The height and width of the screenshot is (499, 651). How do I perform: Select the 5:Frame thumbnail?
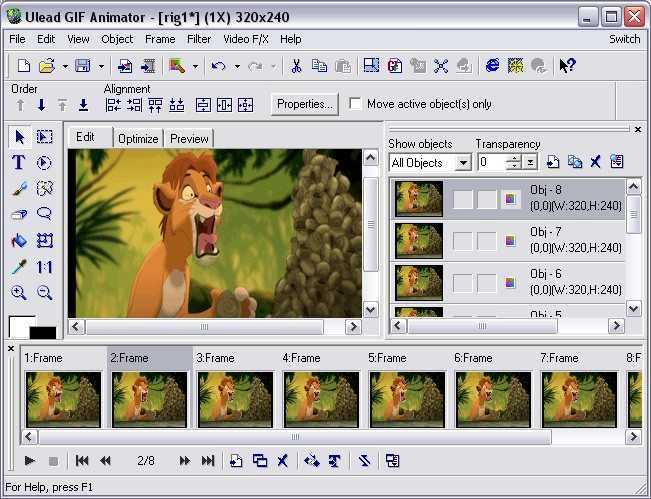pyautogui.click(x=406, y=399)
